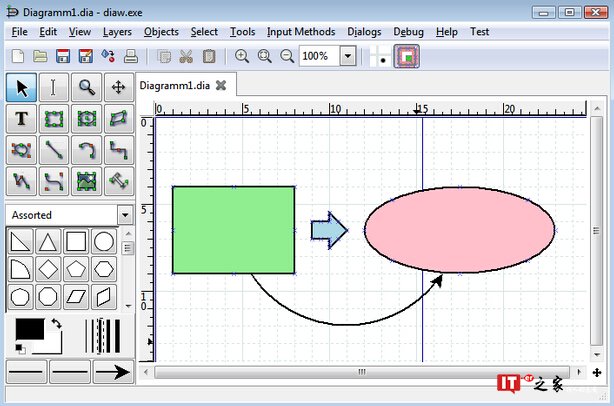Click the Zoom In toolbar icon

click(x=241, y=56)
